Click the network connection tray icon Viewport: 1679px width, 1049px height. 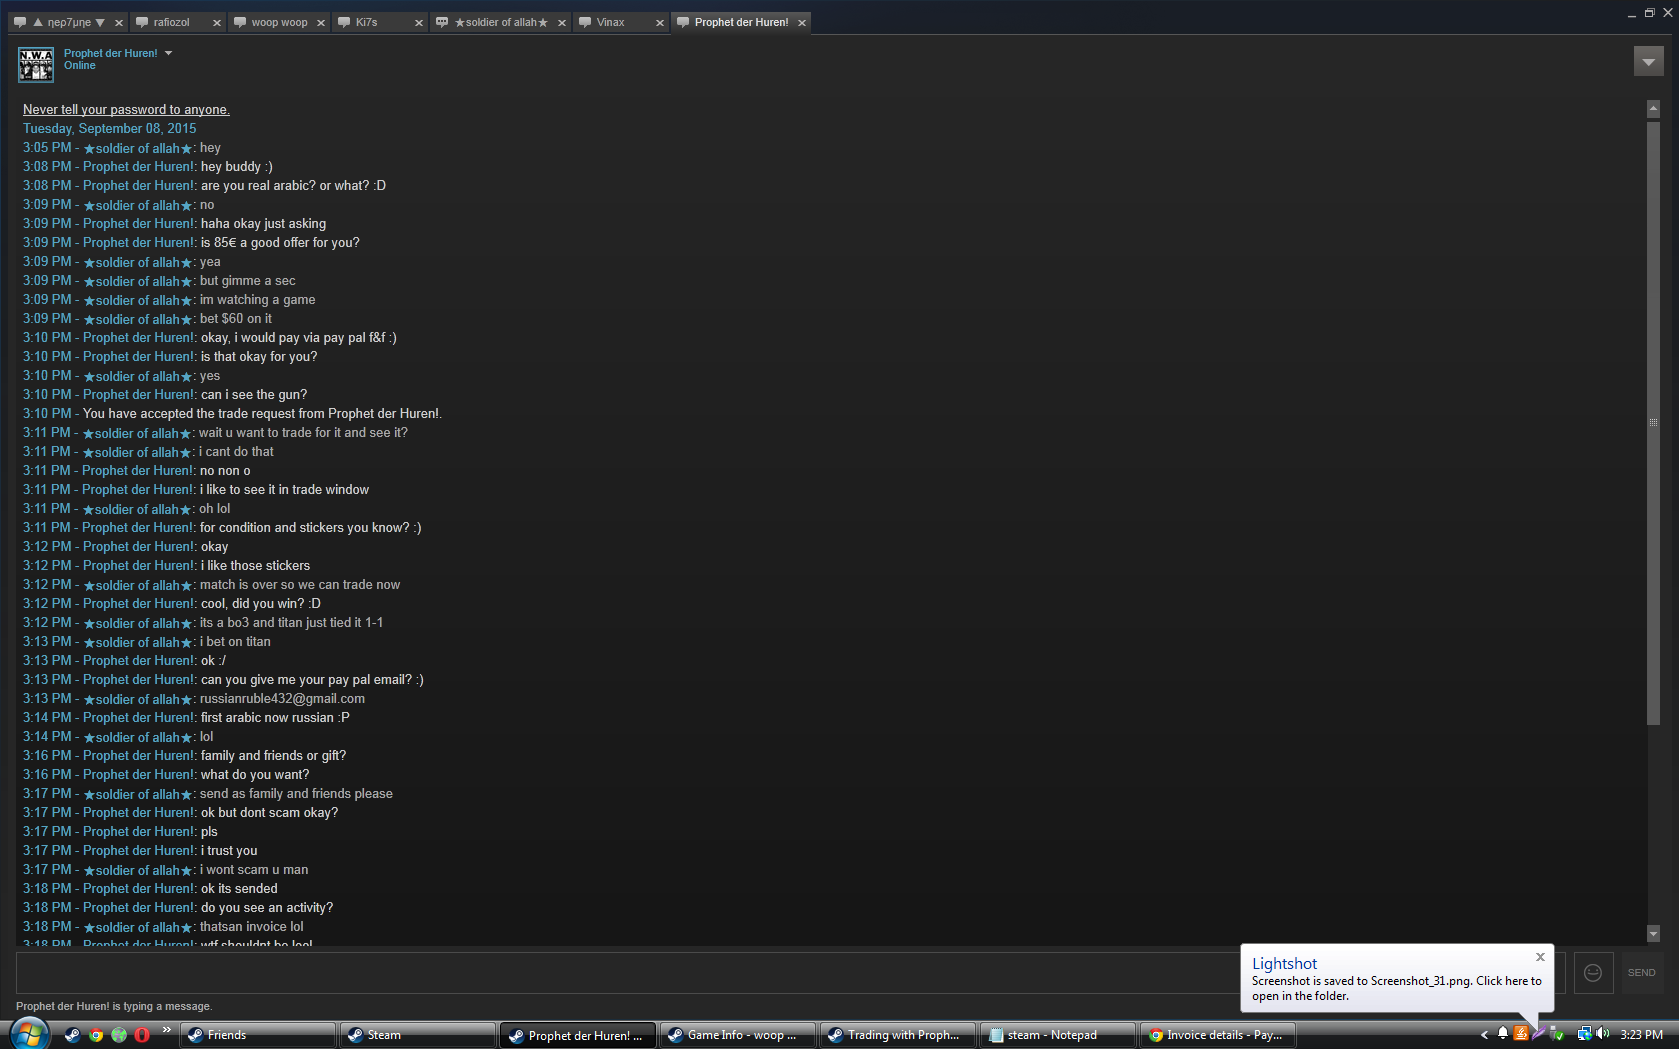click(x=1584, y=1034)
